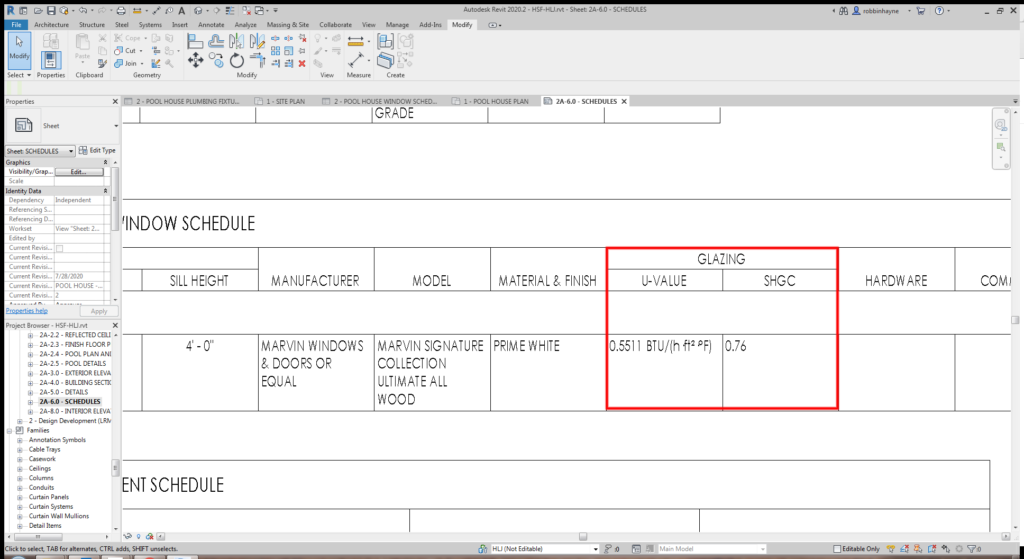This screenshot has width=1024, height=559.
Task: Click the 0.76 SHGC cell
Action: 779,372
